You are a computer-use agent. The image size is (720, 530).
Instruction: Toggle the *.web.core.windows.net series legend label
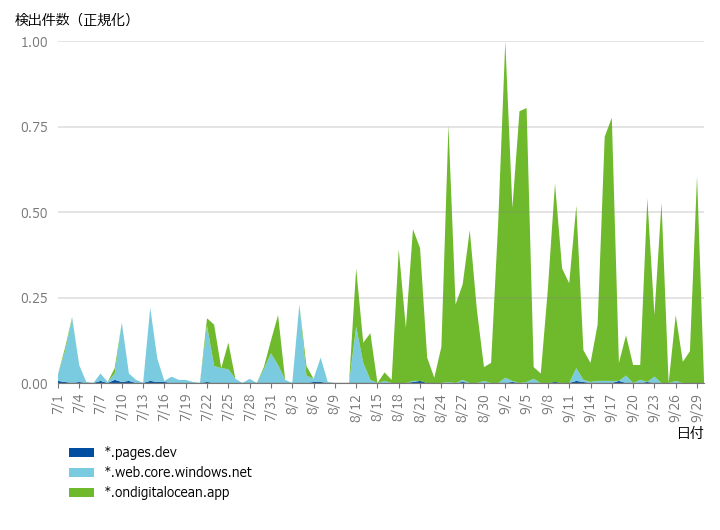tap(178, 472)
